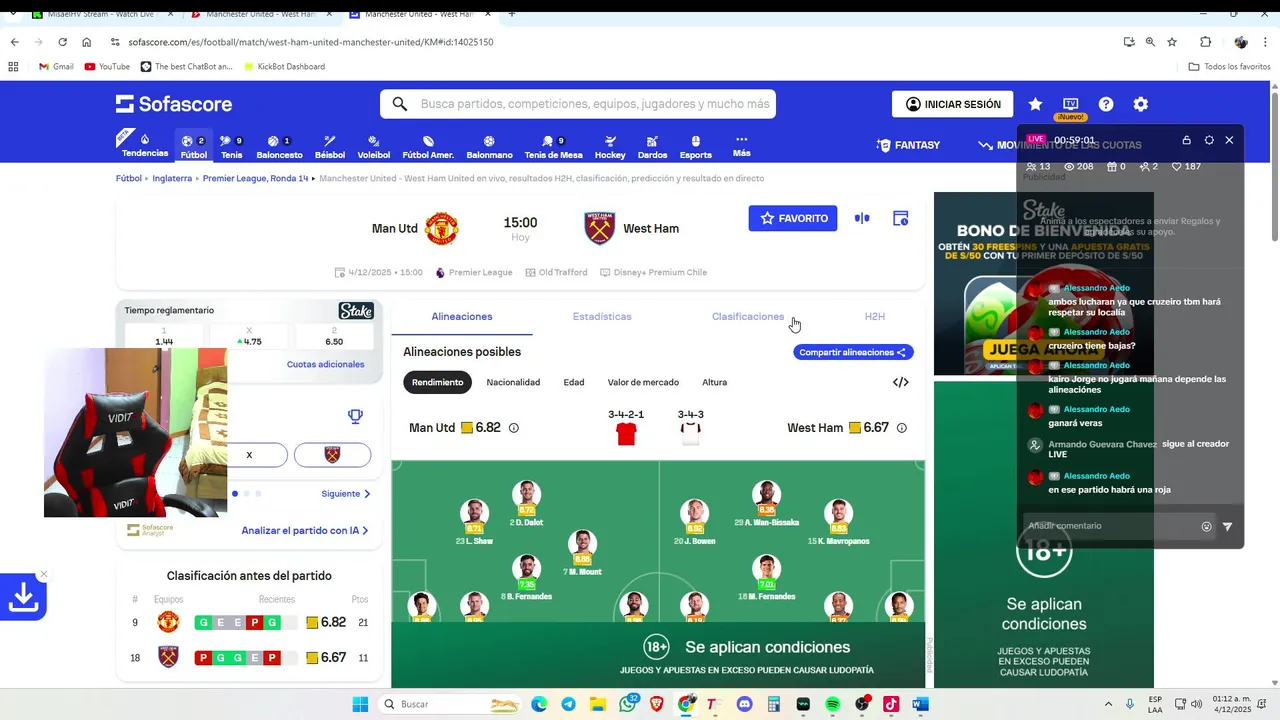Viewport: 1280px width, 720px height.
Task: Click the calendar icon beside FAVORITO
Action: tap(900, 218)
